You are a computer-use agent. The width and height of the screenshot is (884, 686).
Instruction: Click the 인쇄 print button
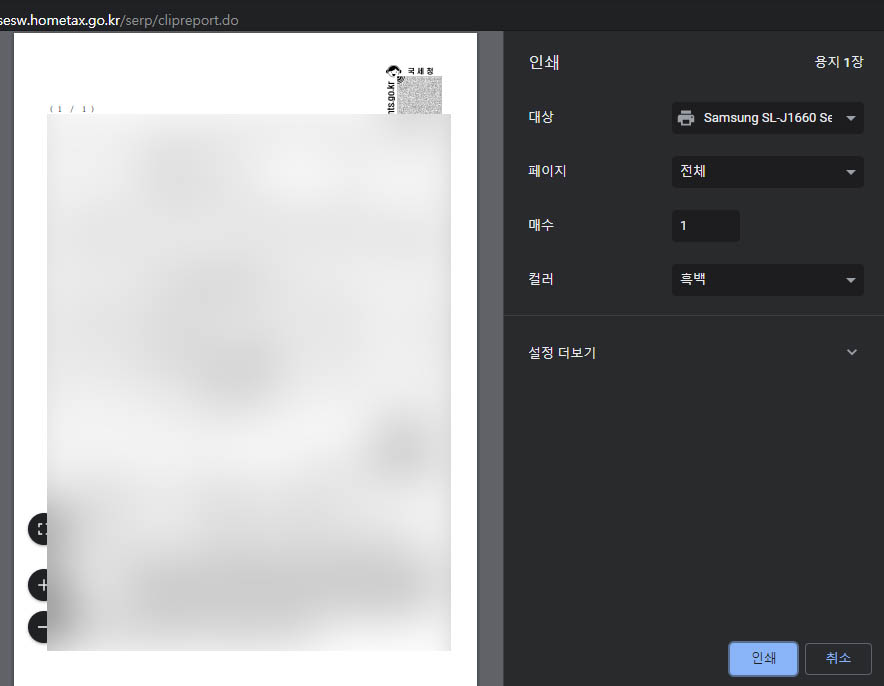pos(763,658)
